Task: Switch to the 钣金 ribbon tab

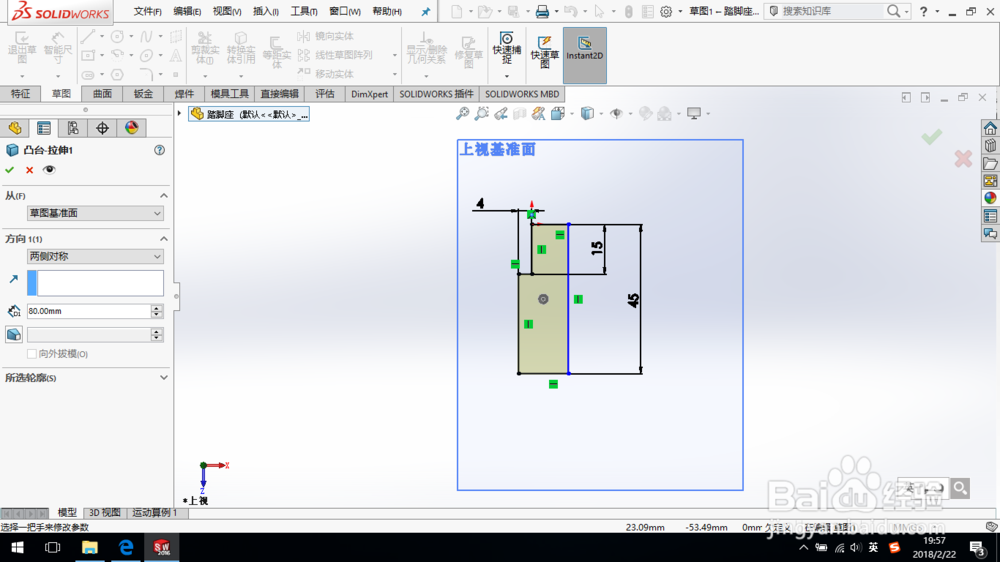Action: click(x=143, y=94)
